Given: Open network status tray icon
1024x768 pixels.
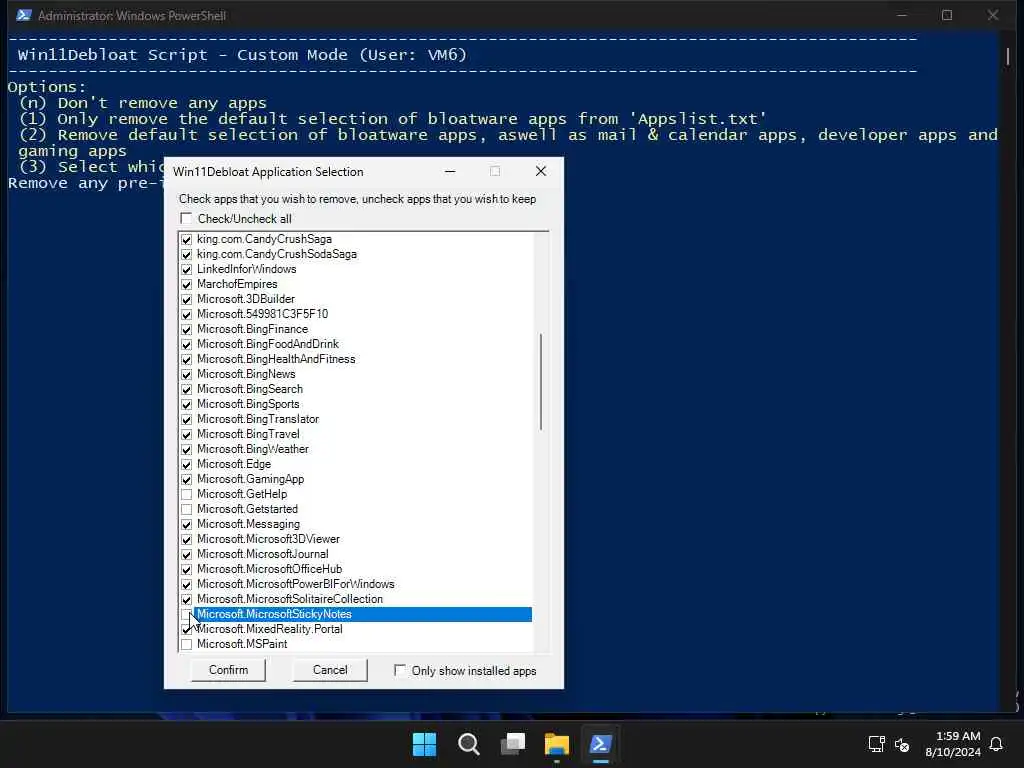Looking at the screenshot, I should coord(876,744).
